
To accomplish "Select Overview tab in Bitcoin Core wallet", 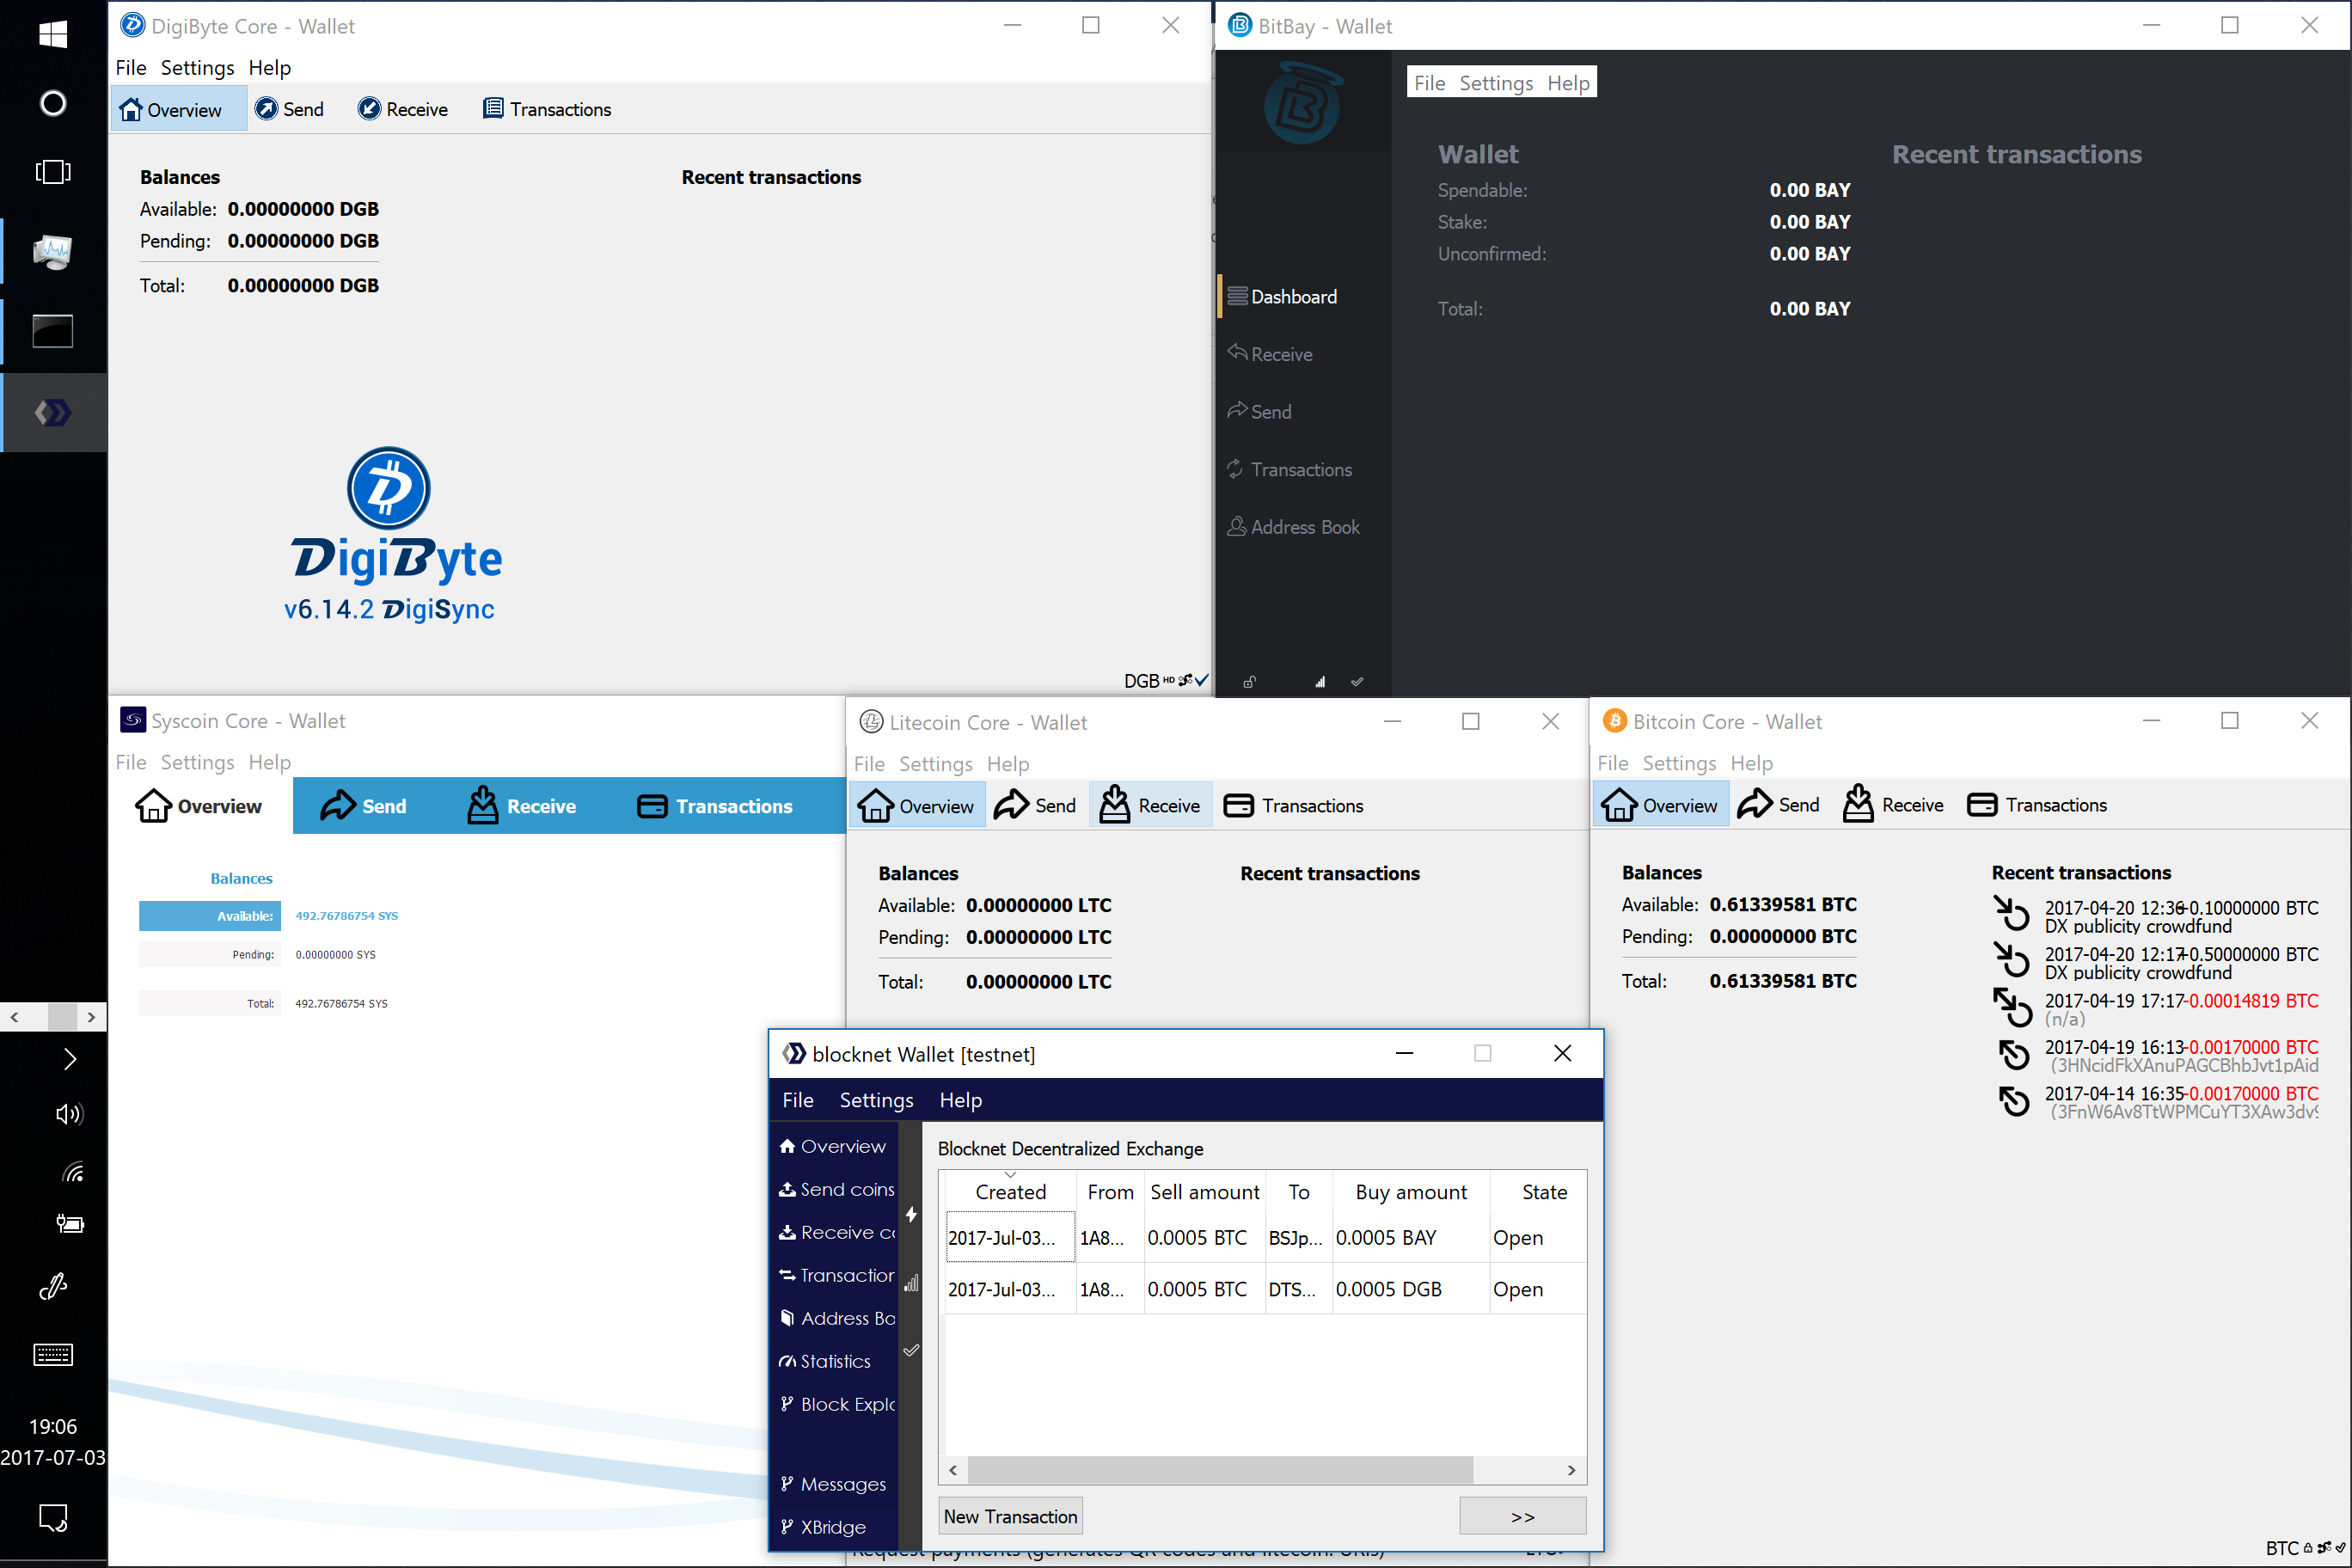I will pos(1660,805).
